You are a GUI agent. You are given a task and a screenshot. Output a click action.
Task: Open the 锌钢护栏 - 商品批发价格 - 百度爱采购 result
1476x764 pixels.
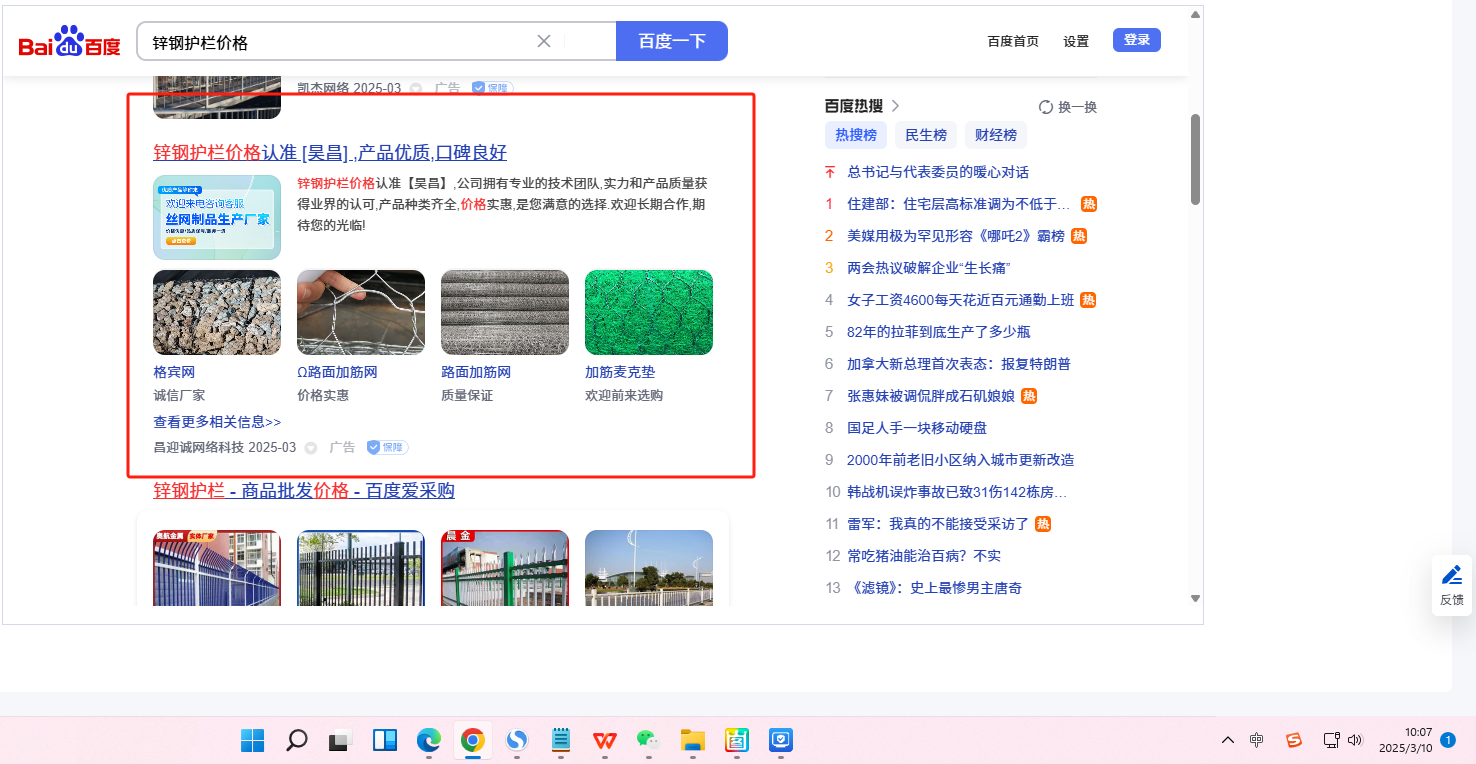(304, 491)
